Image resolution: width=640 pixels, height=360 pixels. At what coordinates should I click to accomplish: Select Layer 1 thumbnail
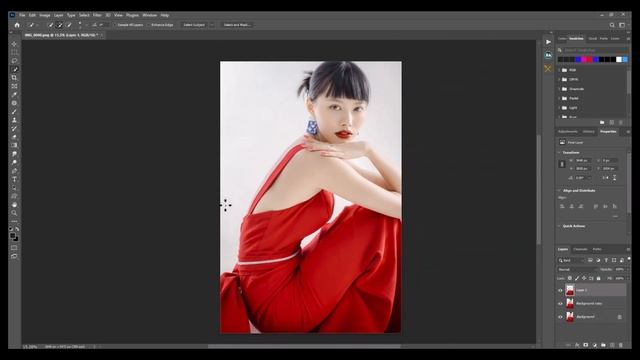(x=570, y=290)
